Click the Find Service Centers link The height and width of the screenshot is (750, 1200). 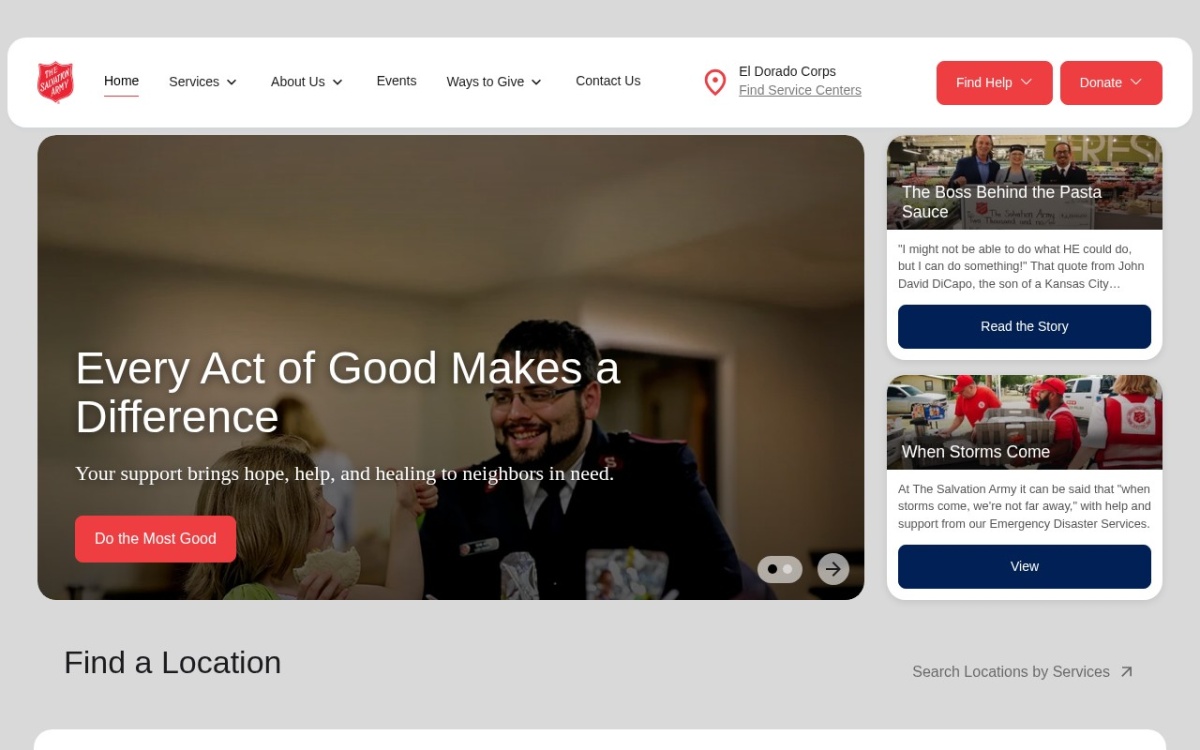800,90
